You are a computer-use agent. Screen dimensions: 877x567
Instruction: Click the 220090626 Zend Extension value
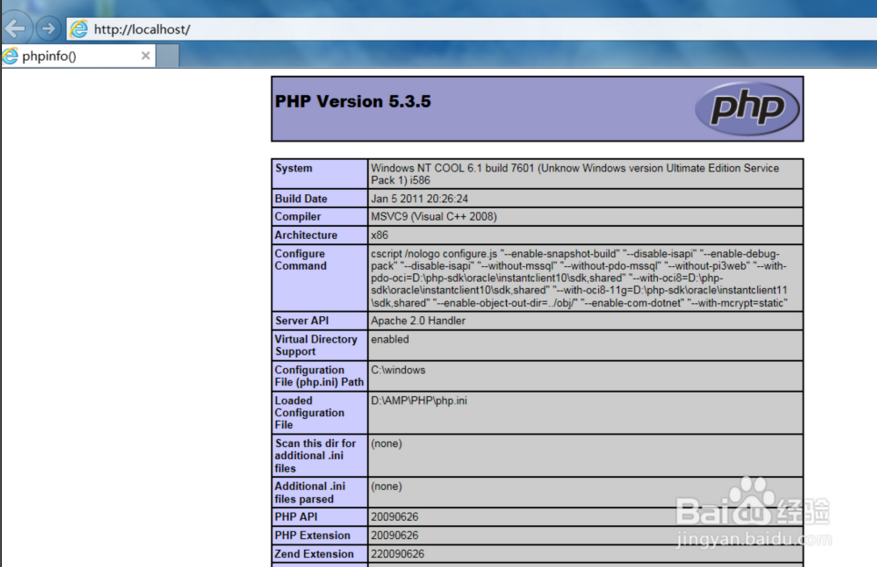point(398,554)
